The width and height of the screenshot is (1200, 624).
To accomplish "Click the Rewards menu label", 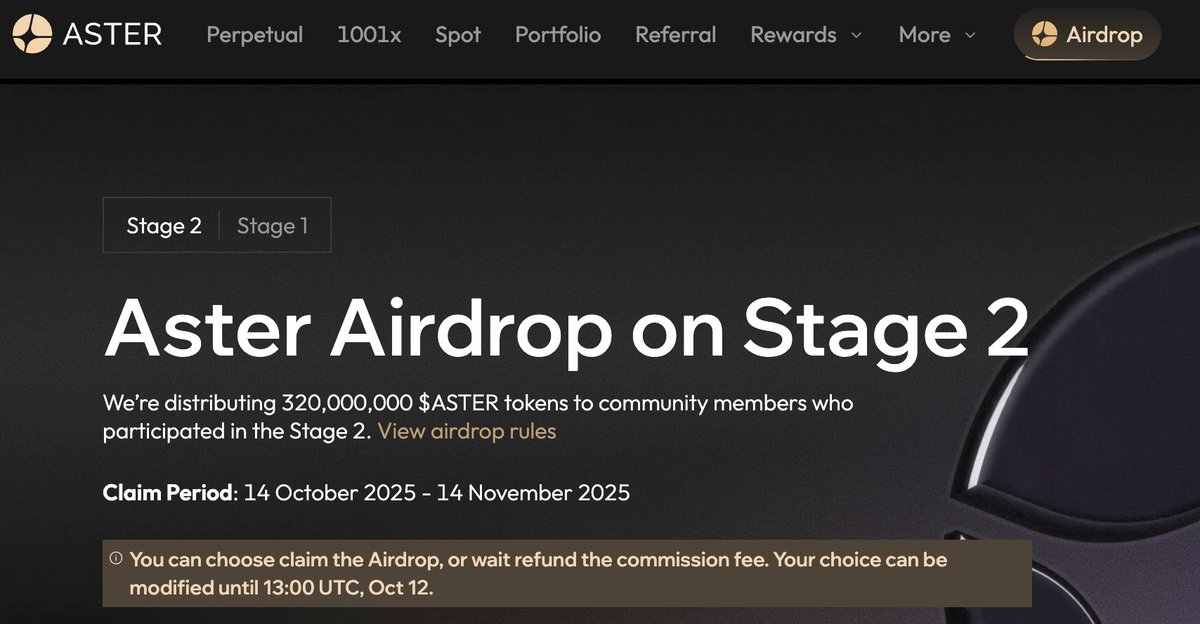I will pos(795,35).
